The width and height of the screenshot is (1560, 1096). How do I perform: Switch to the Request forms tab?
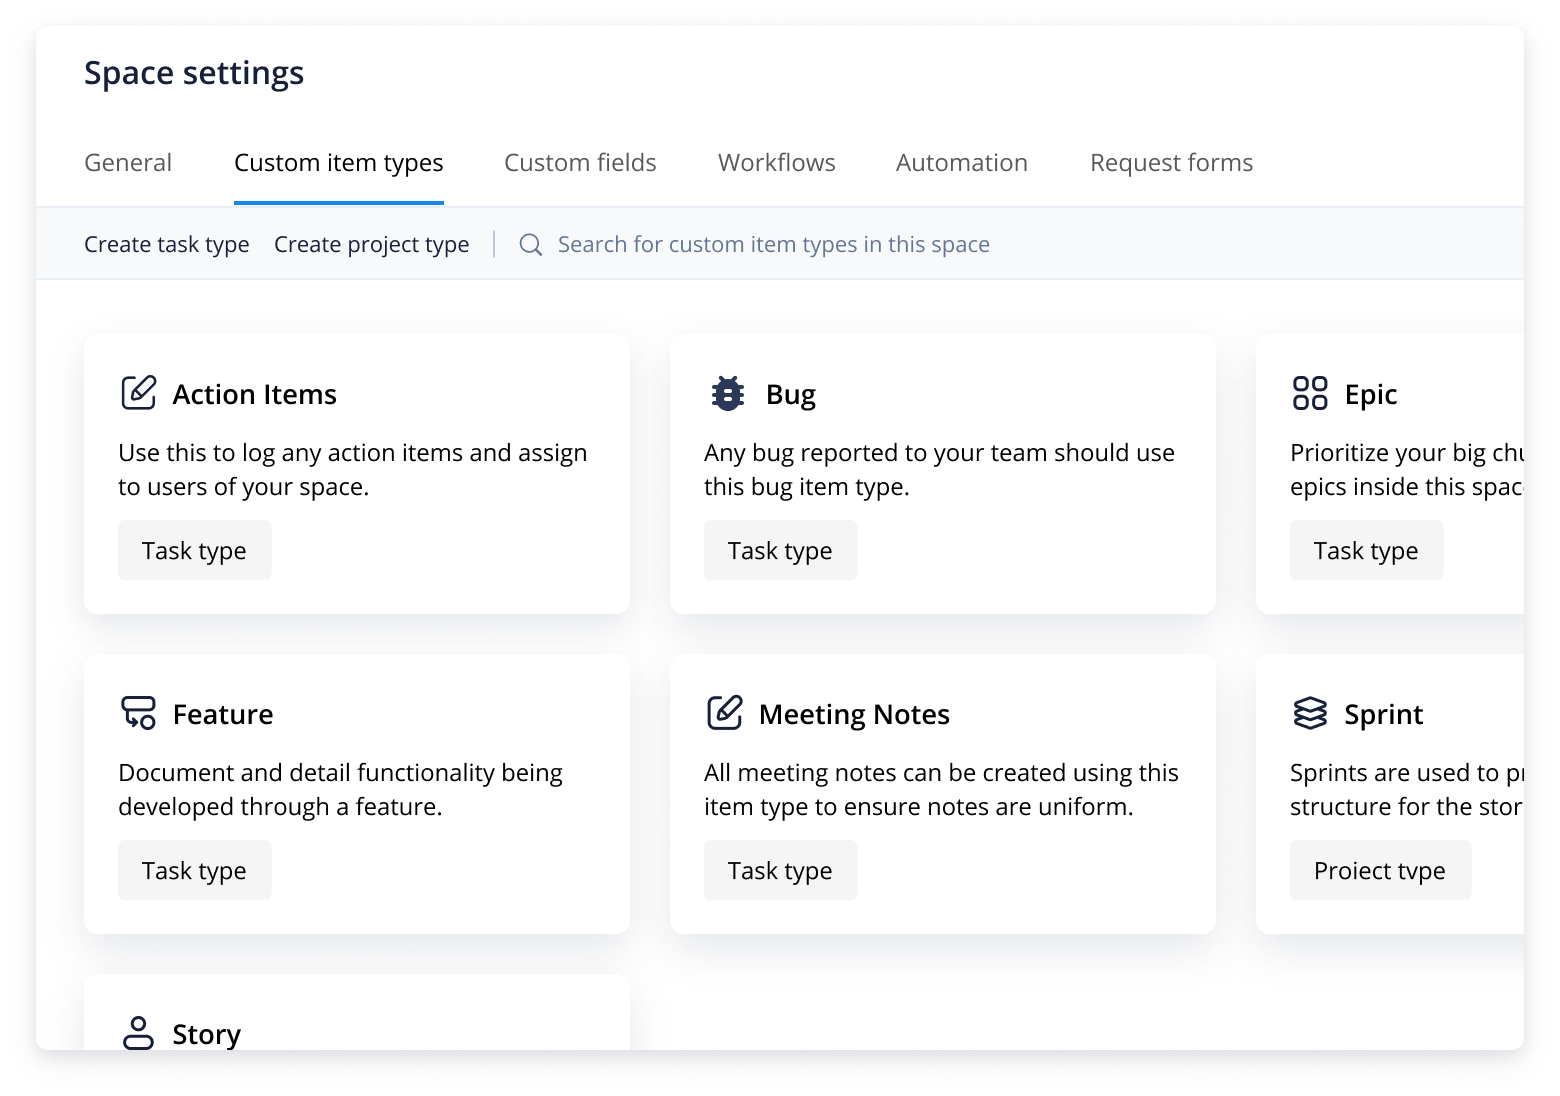coord(1171,162)
